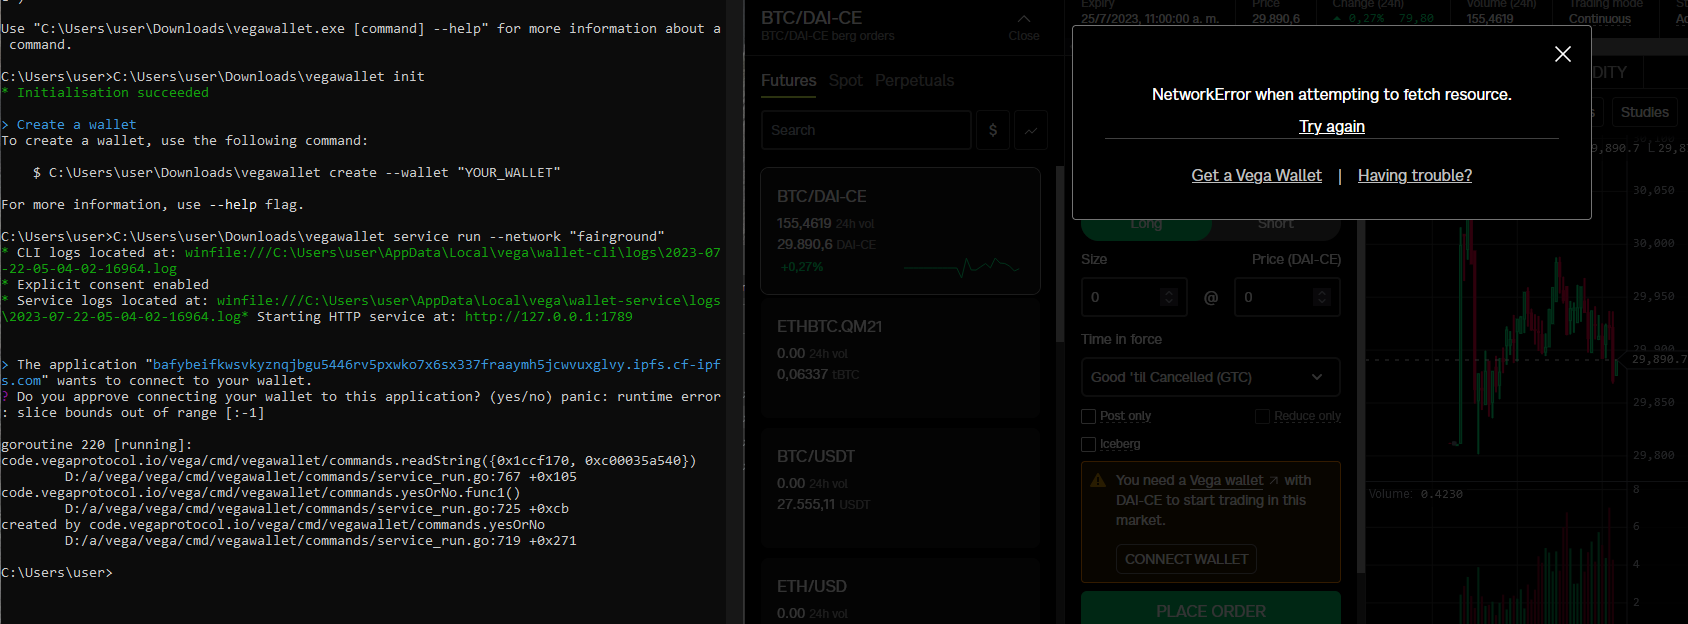1688x624 pixels.
Task: Open the Get a Vega Wallet link
Action: (1256, 175)
